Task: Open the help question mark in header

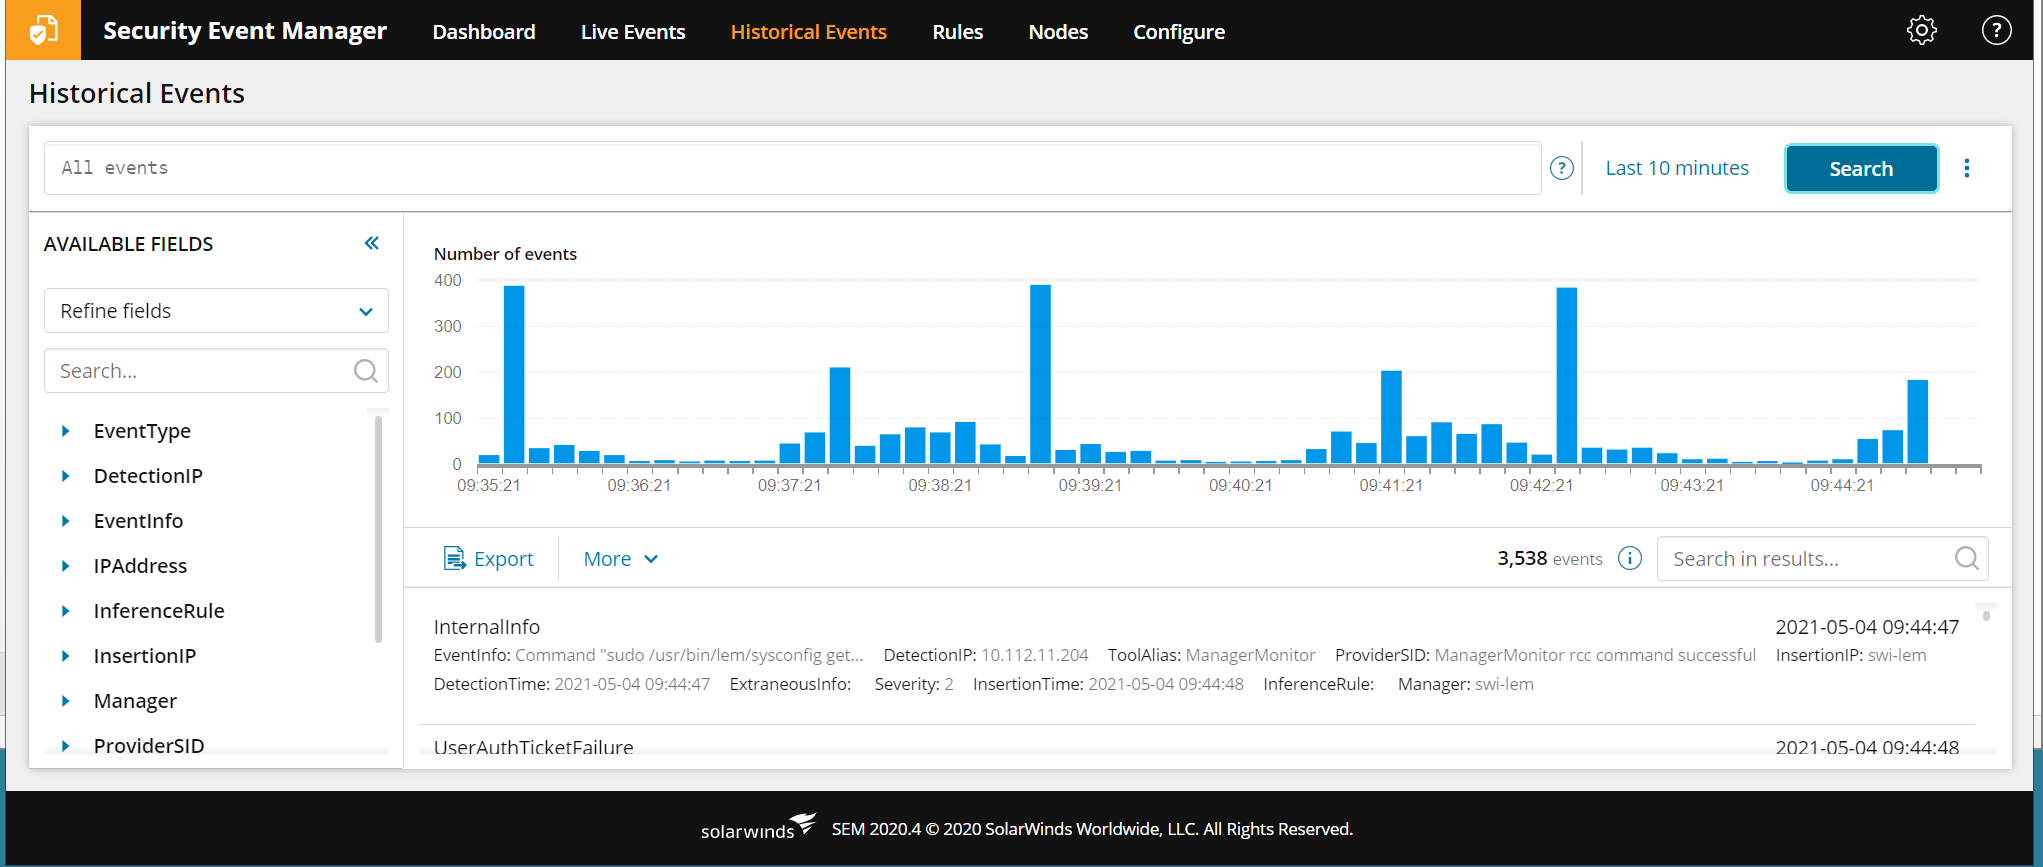Action: (x=1996, y=31)
